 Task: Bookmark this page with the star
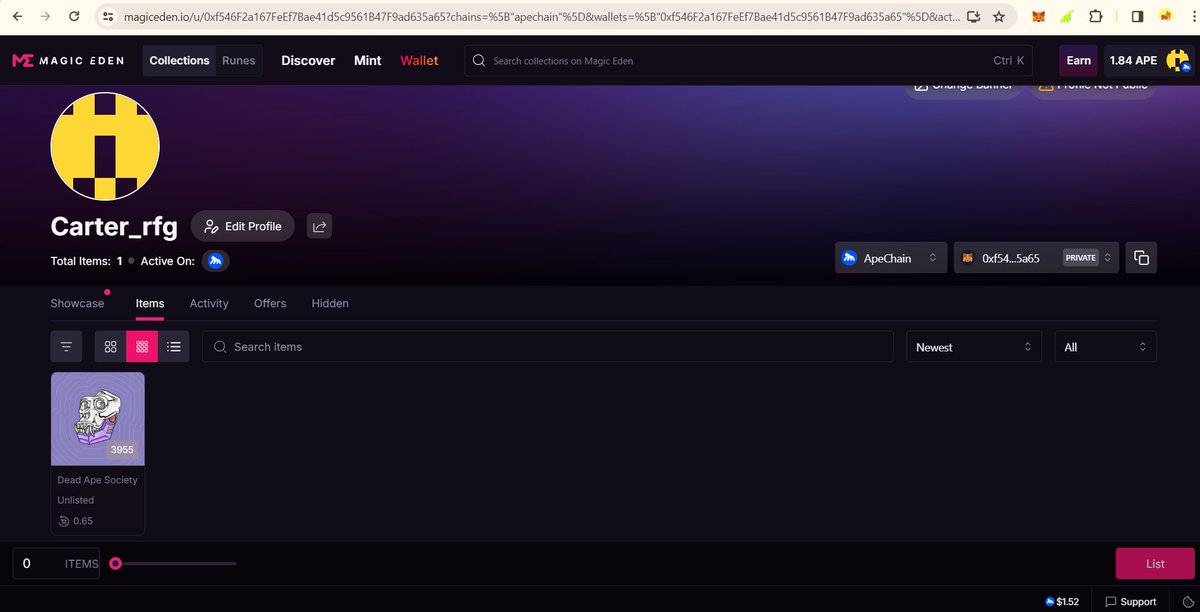coord(999,17)
